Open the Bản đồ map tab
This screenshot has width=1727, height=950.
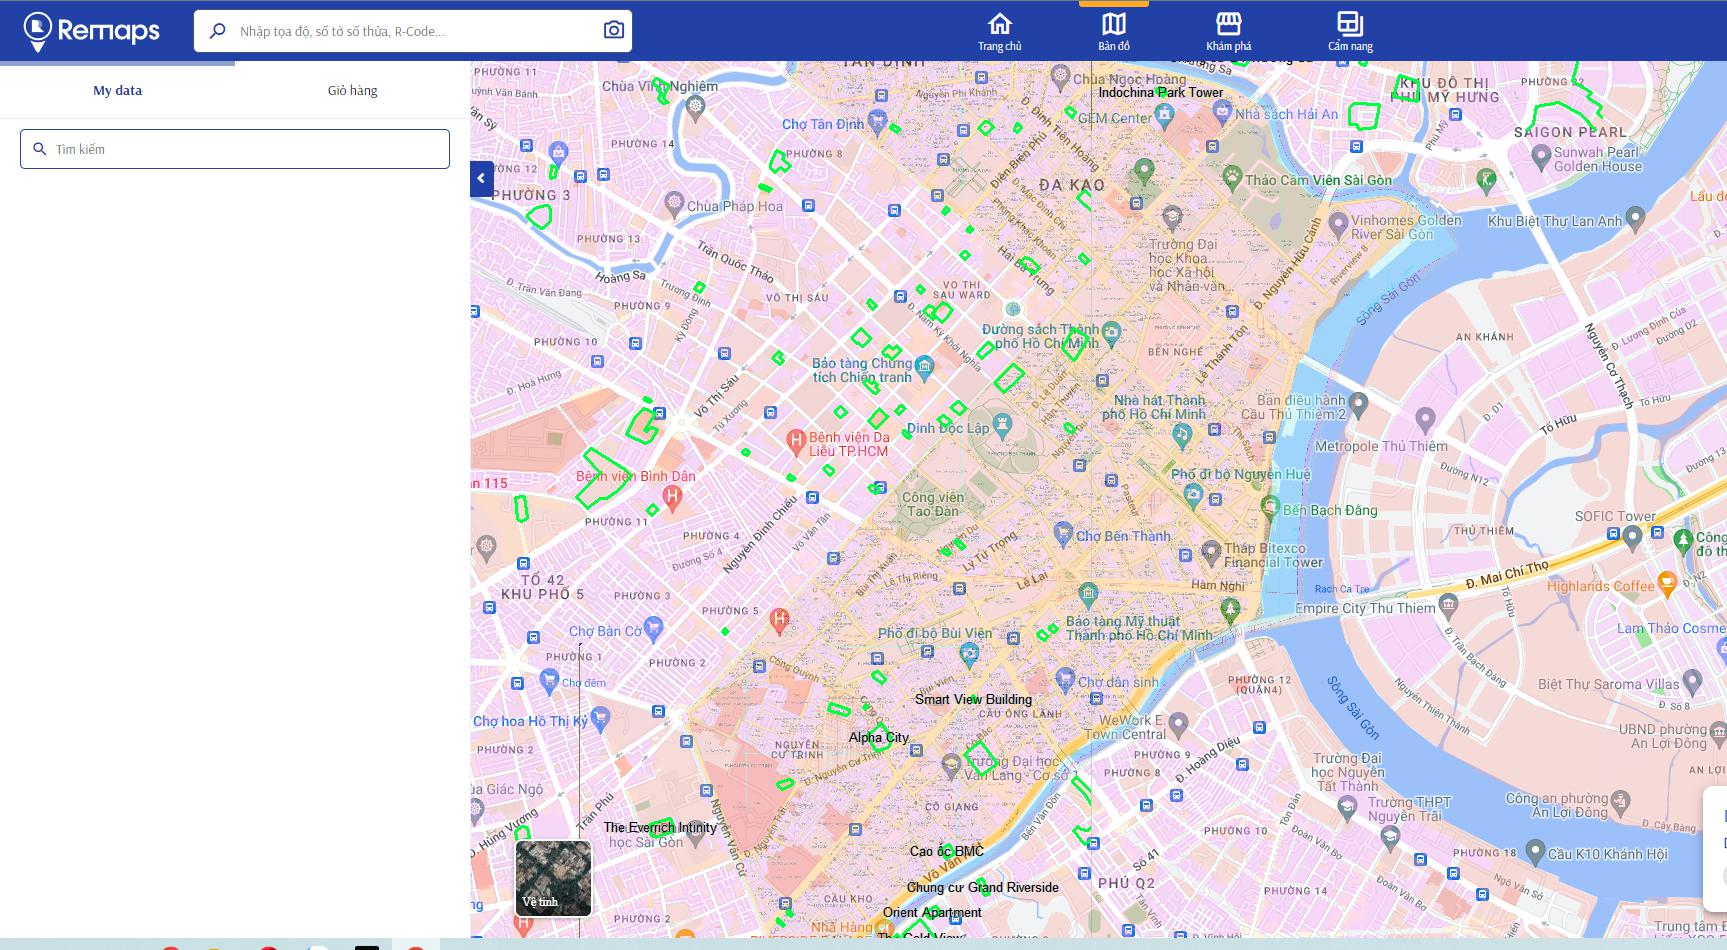1114,31
